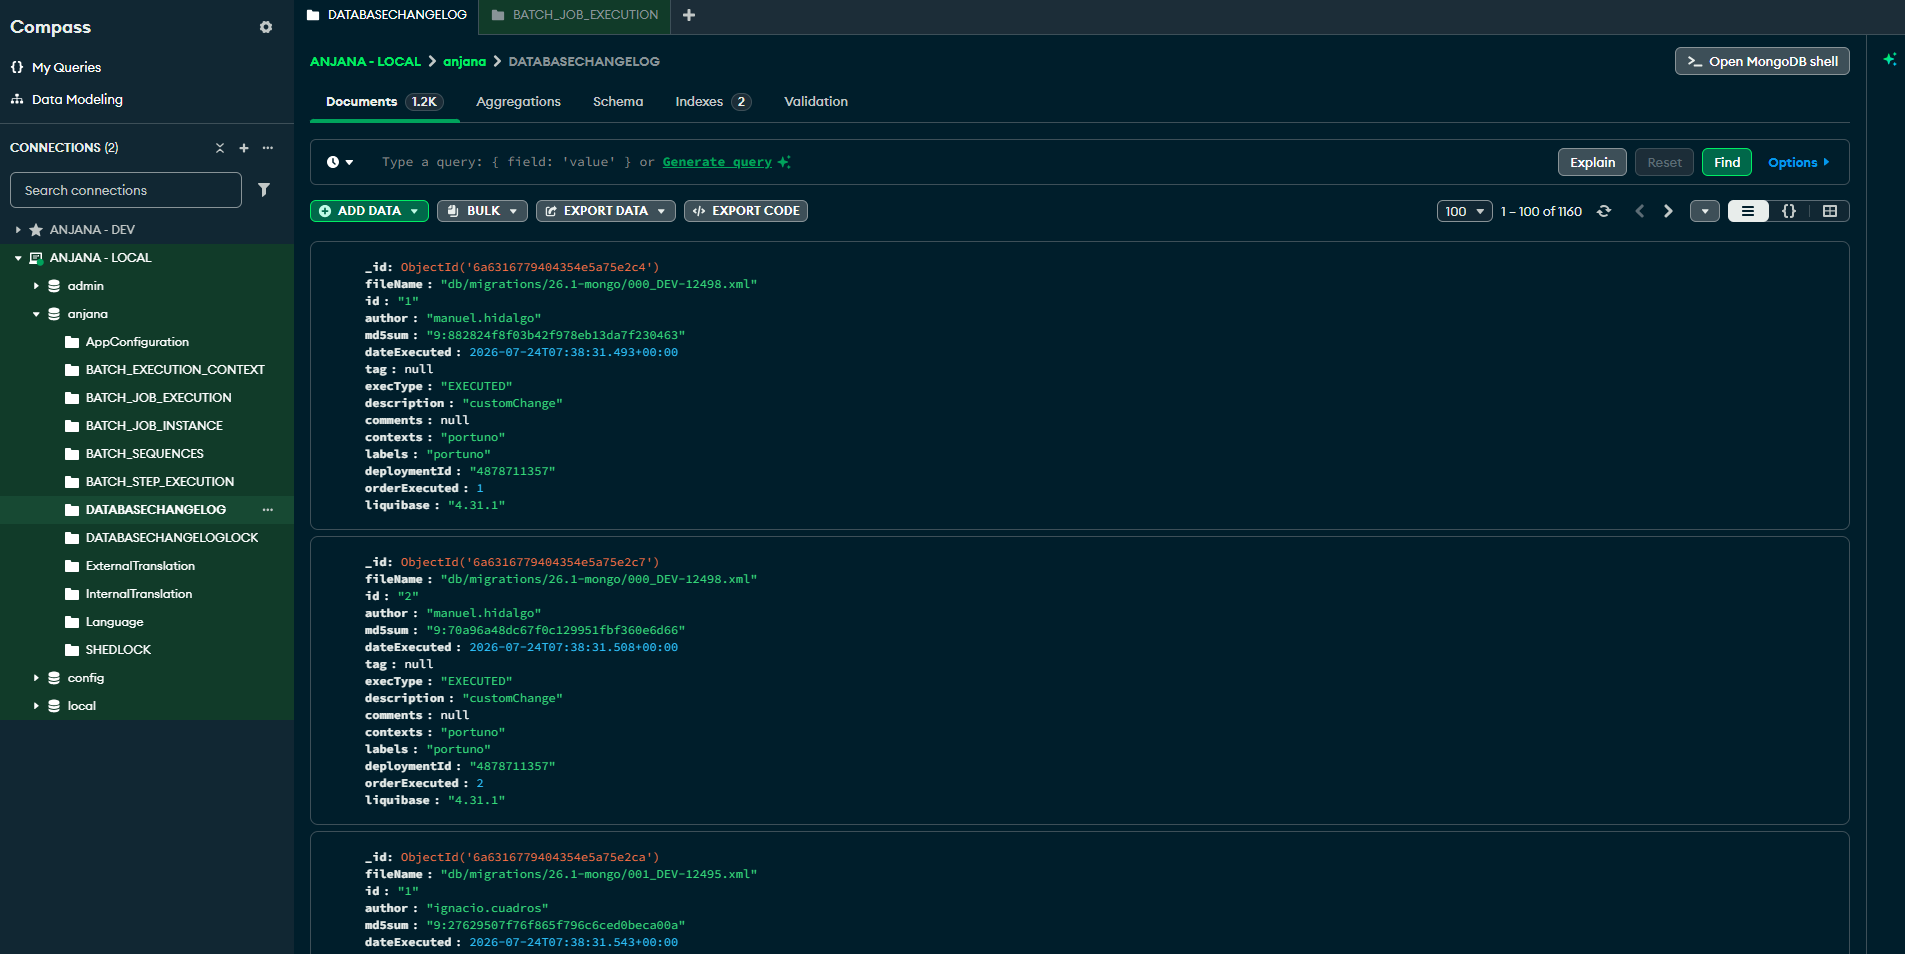Open the EXPORT DATA dropdown

pyautogui.click(x=606, y=211)
